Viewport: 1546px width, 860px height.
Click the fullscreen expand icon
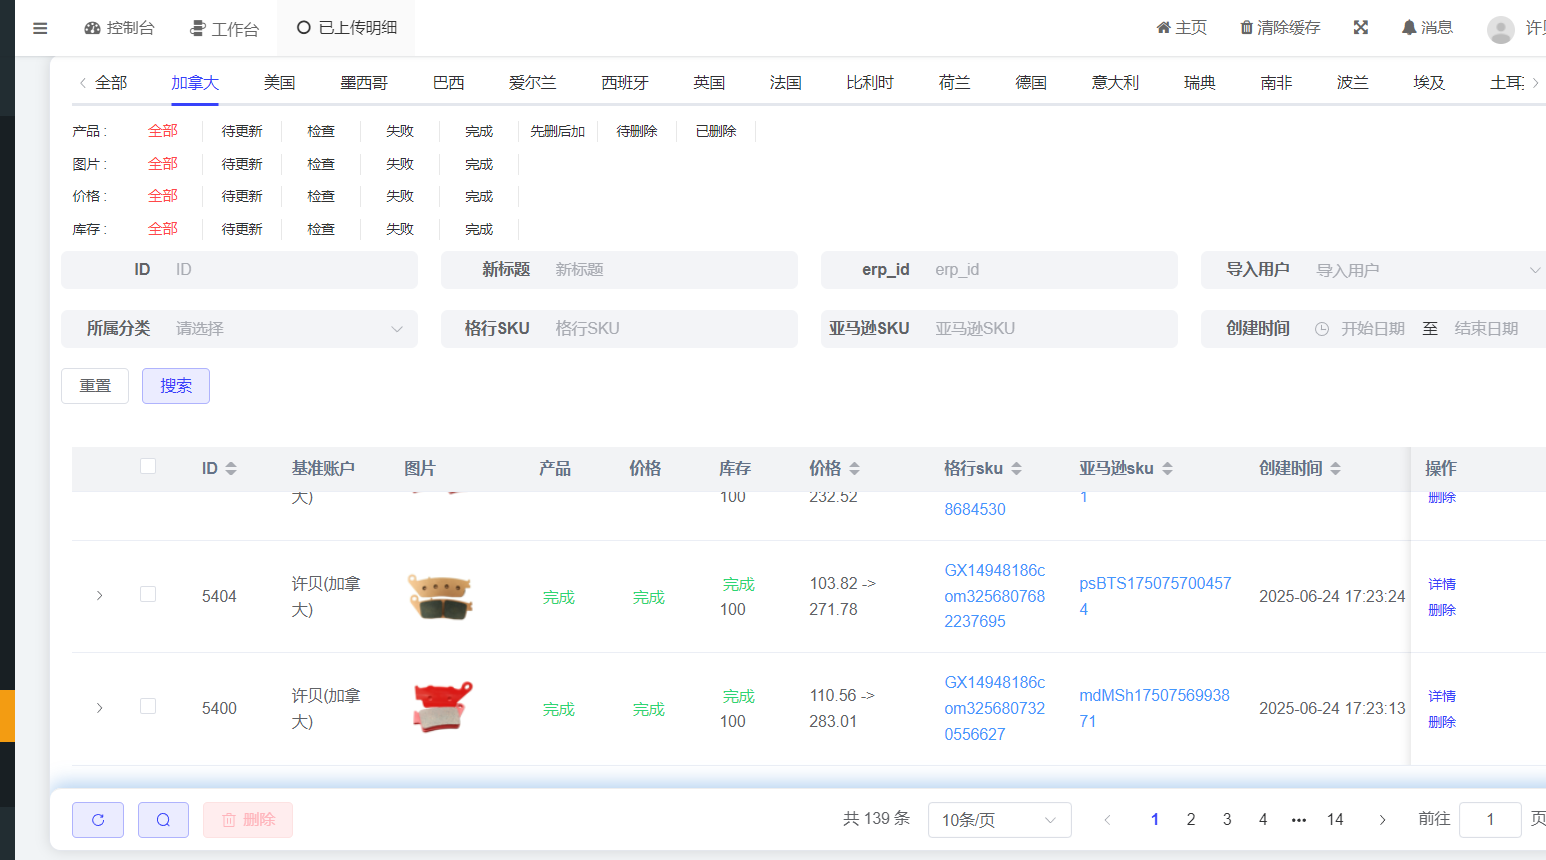[x=1360, y=28]
